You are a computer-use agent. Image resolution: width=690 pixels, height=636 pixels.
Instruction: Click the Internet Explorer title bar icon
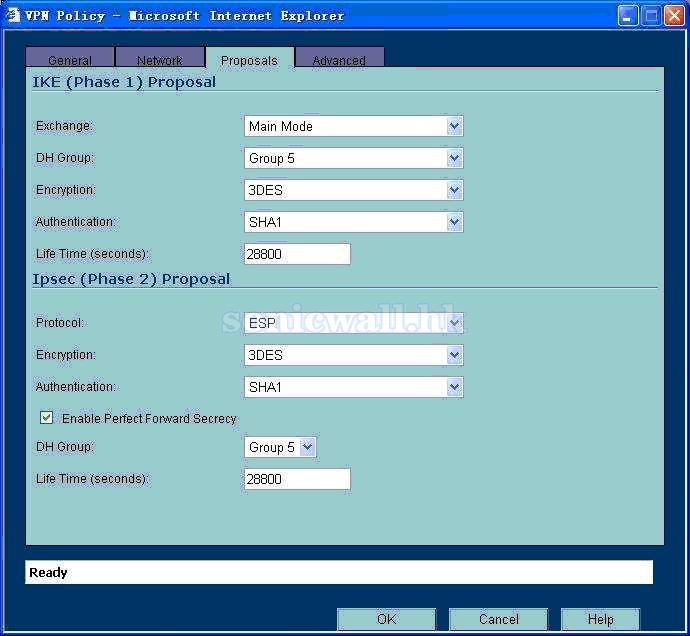coord(13,15)
